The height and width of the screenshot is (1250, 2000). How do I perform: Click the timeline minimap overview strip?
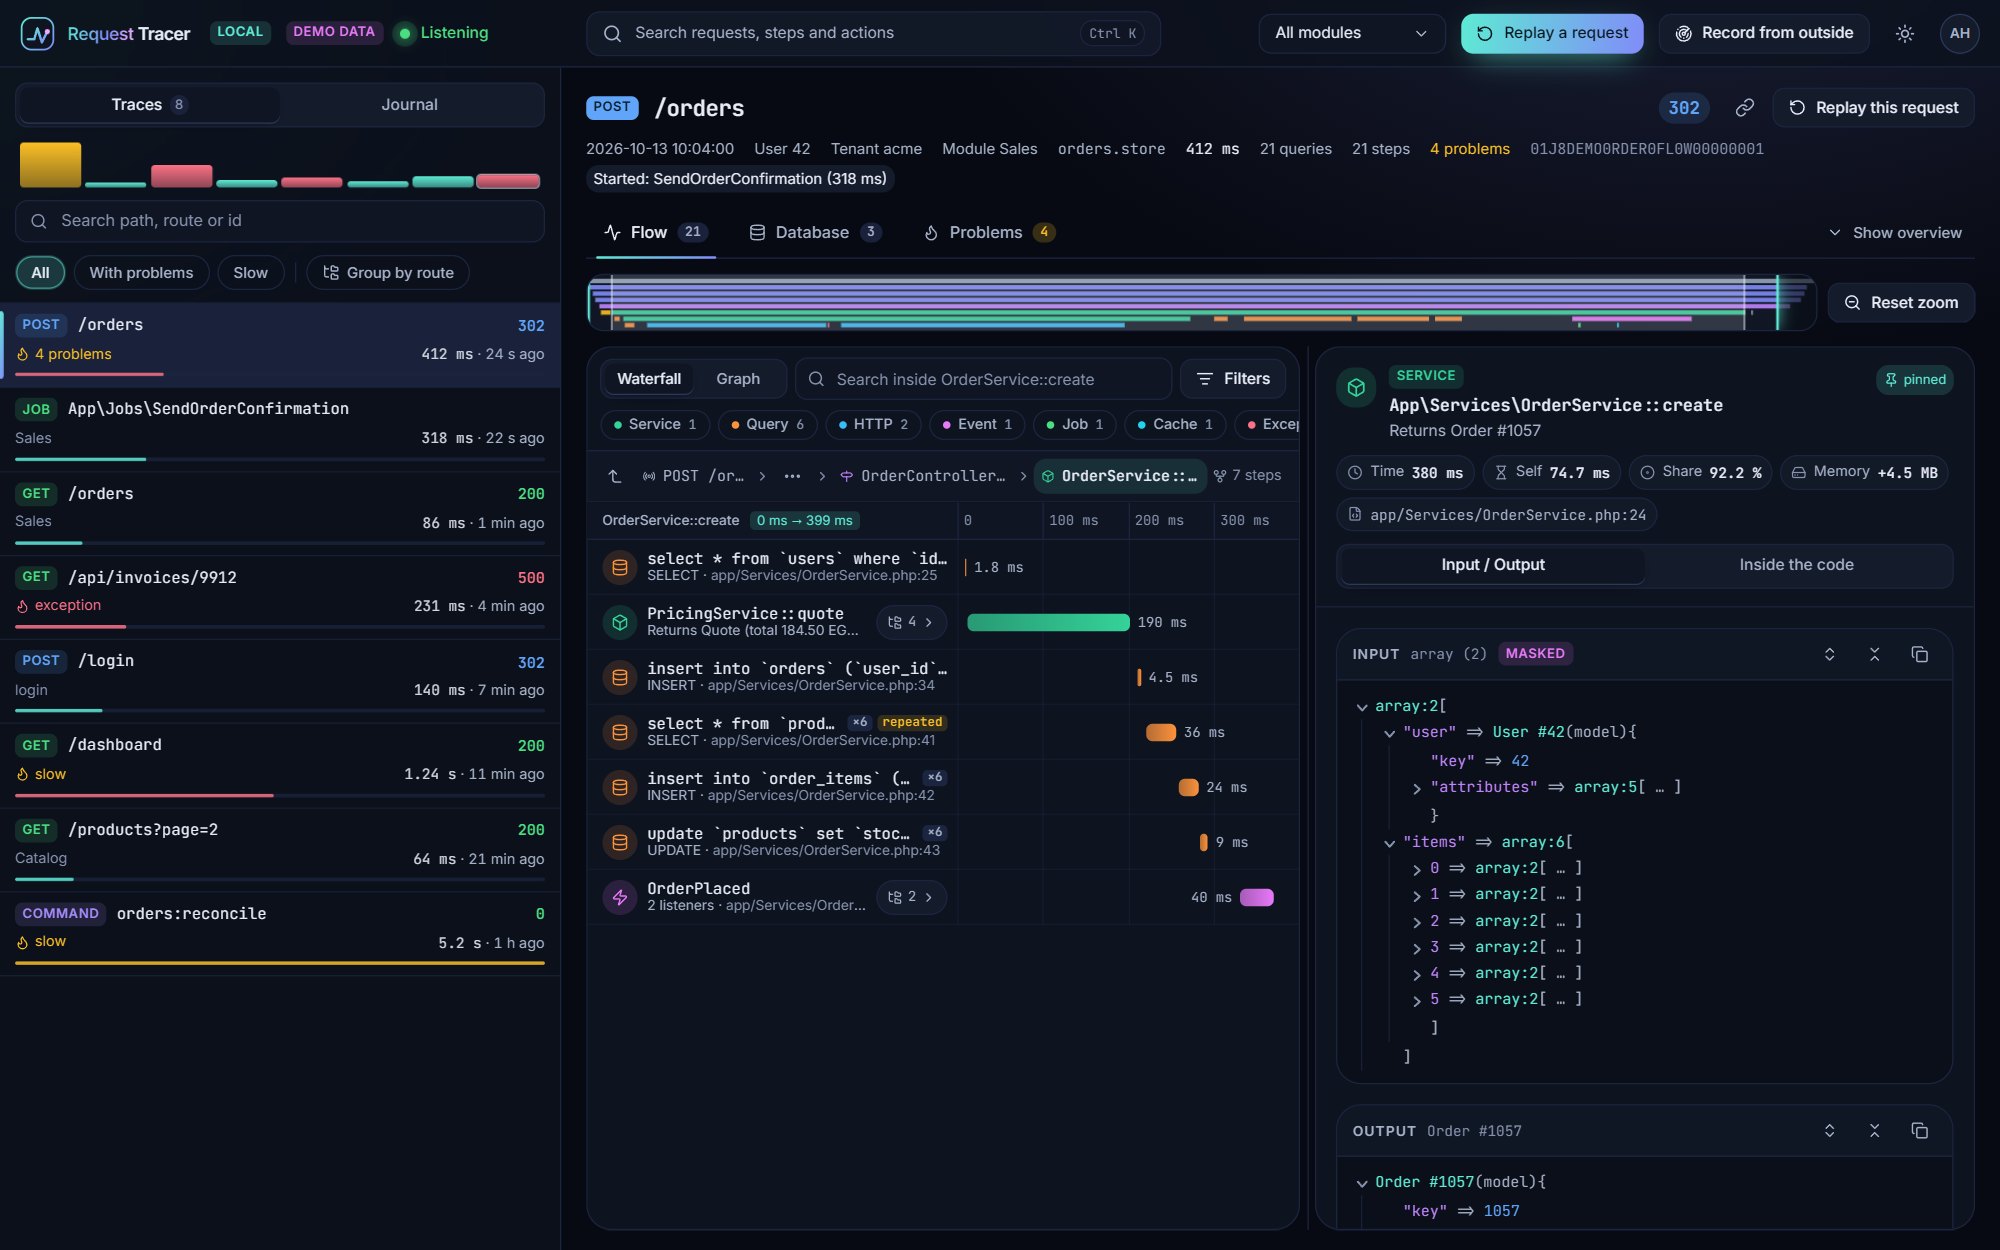coord(1201,302)
